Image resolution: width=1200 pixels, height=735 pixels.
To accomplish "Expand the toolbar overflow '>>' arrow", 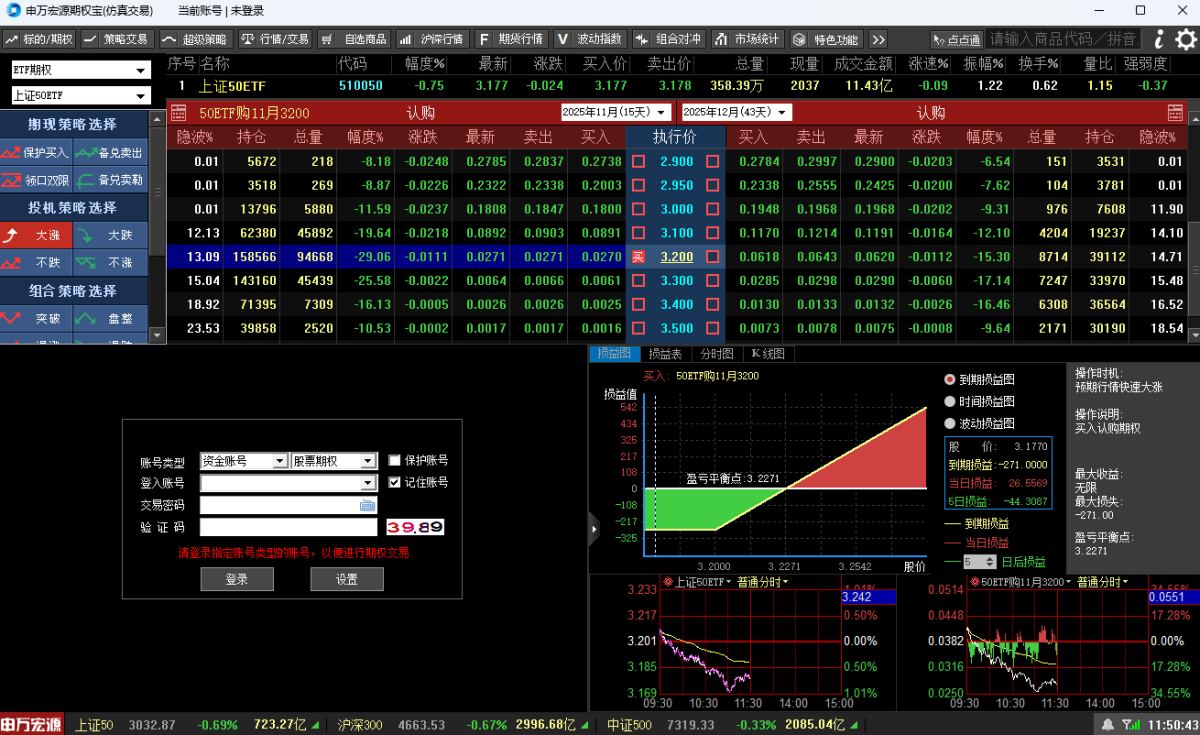I will click(x=878, y=39).
